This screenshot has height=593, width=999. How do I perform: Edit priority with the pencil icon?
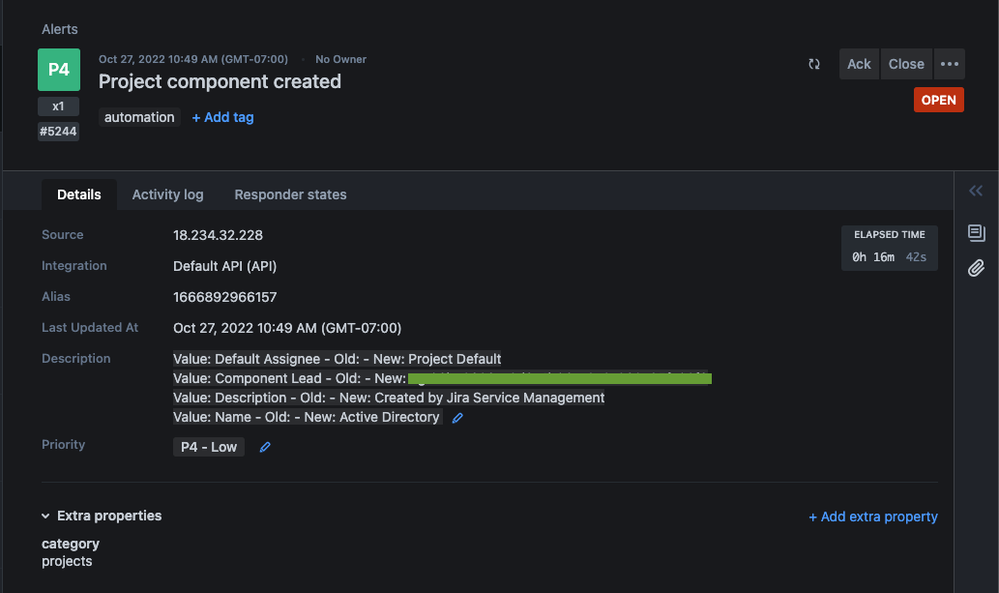pos(265,447)
